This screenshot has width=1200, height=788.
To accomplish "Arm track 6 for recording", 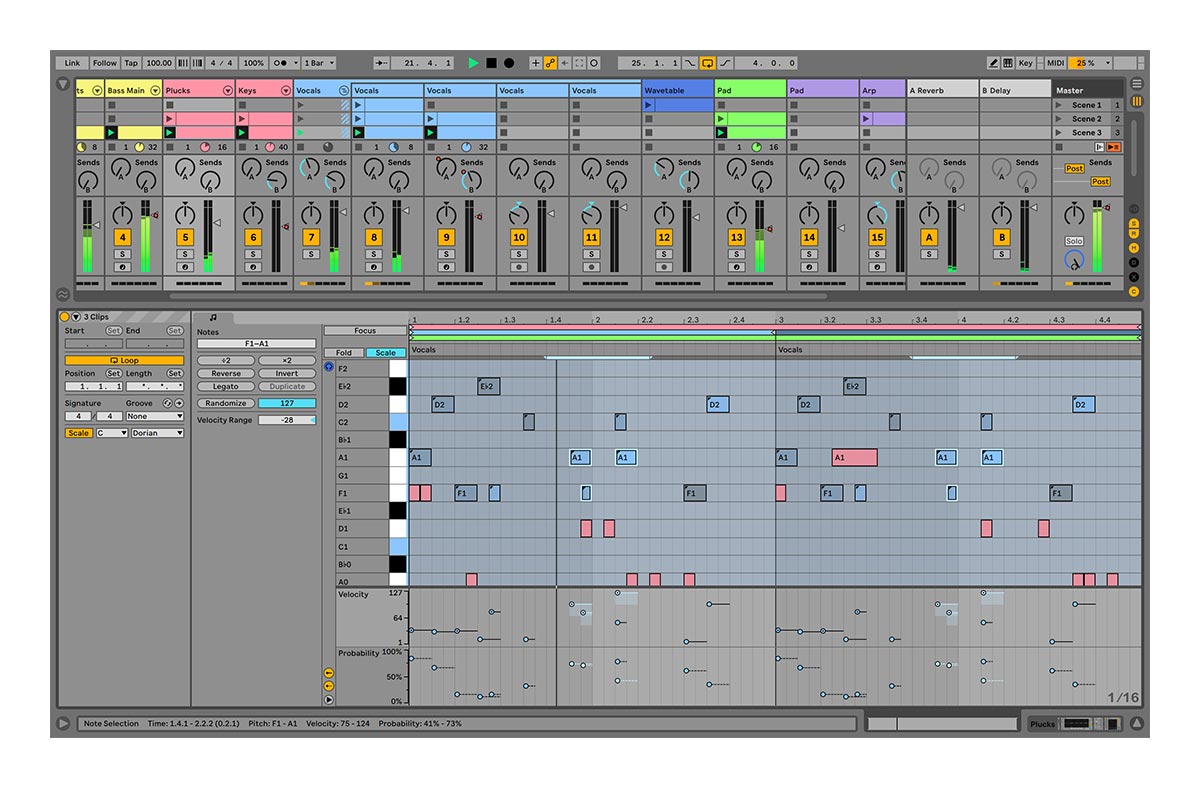I will tap(253, 267).
